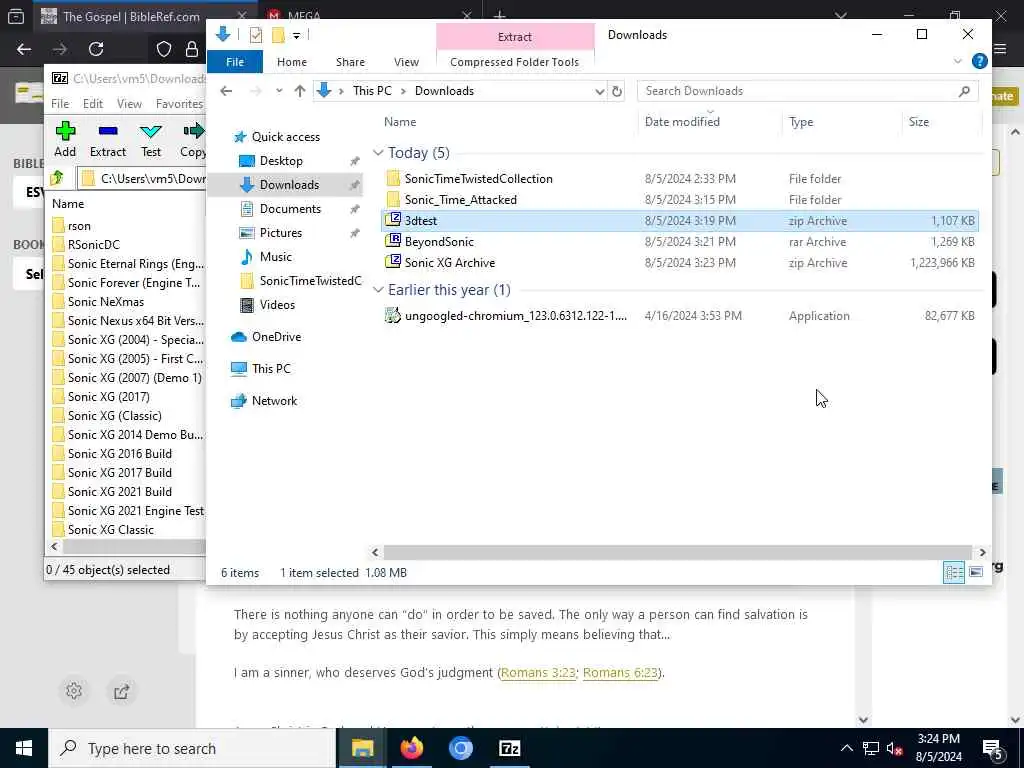
Task: Go up one folder level in 7-Zip
Action: (57, 178)
